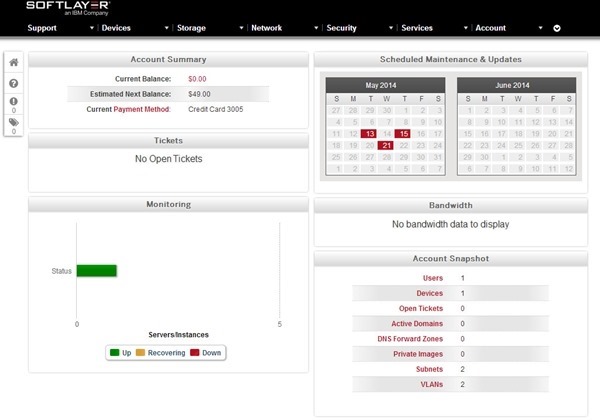Open the Account menu
The image size is (600, 420).
pyautogui.click(x=491, y=28)
